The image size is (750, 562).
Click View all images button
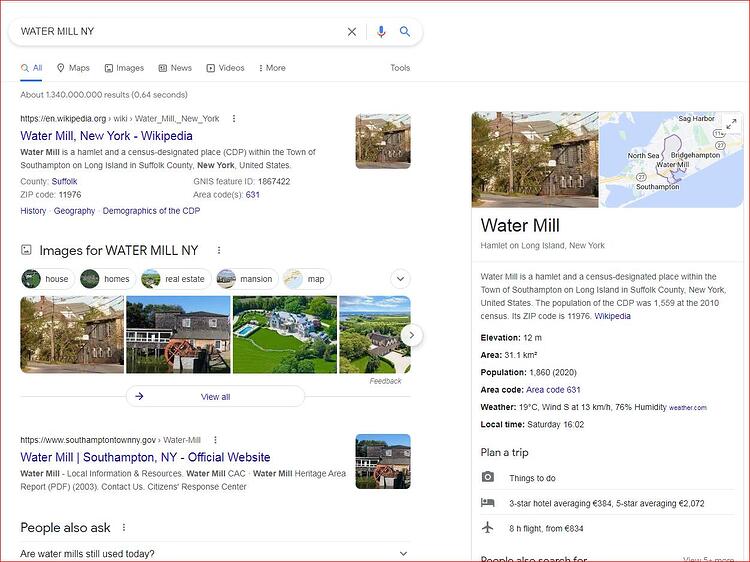[215, 397]
